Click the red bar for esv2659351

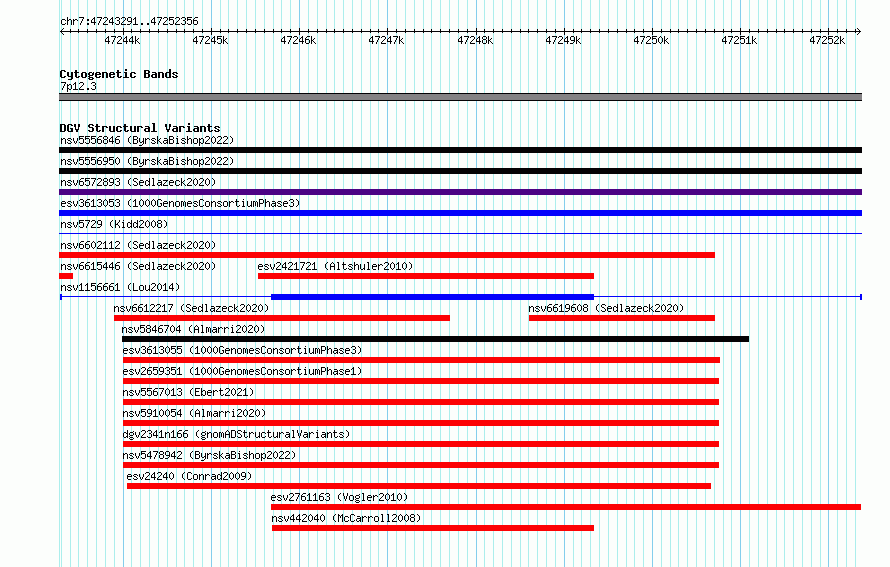click(421, 381)
